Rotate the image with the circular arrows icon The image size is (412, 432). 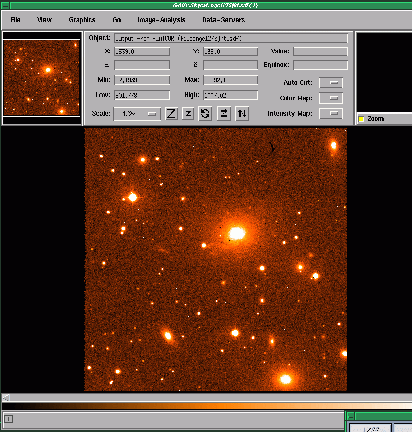(205, 114)
